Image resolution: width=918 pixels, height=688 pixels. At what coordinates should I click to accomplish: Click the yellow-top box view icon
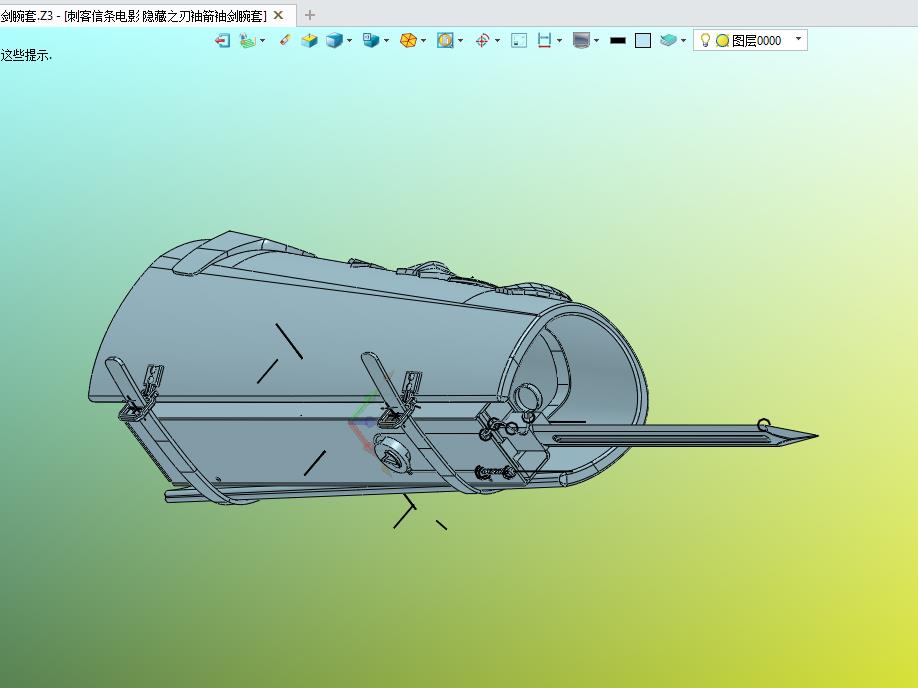(x=310, y=40)
